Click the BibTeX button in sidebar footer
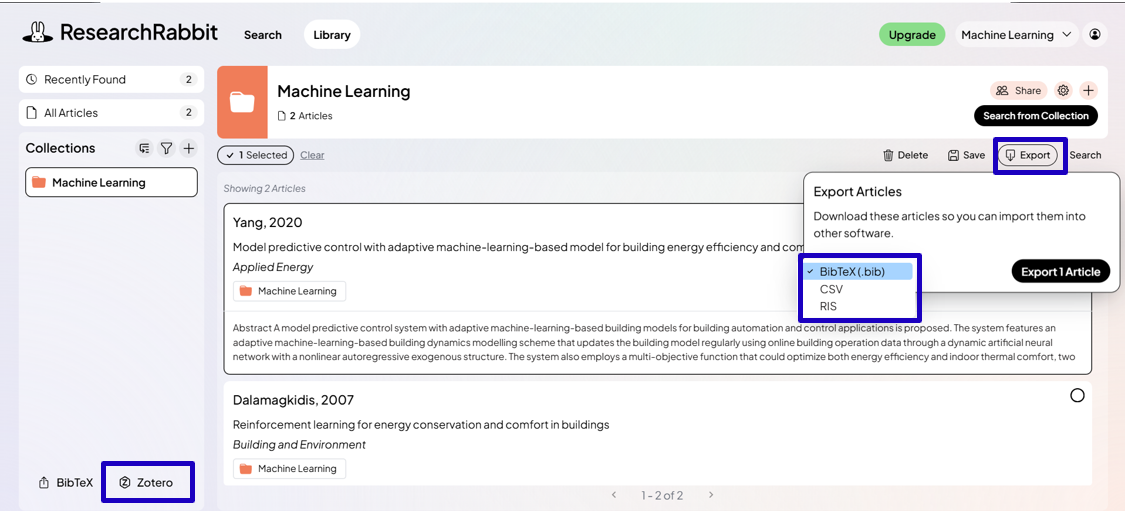The height and width of the screenshot is (511, 1129). [x=66, y=482]
